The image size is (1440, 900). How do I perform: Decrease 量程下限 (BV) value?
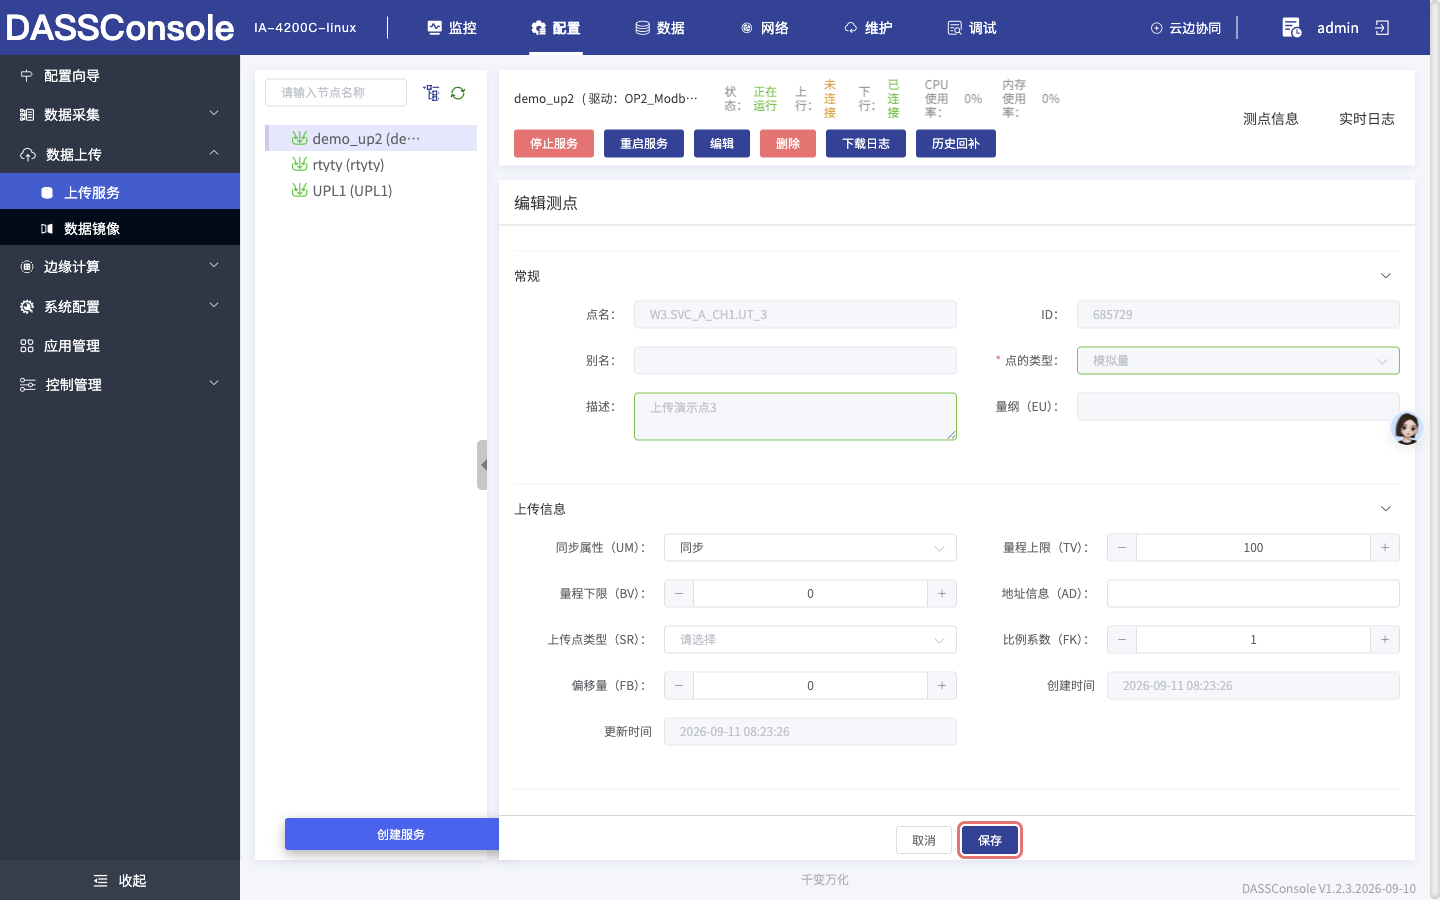(679, 594)
